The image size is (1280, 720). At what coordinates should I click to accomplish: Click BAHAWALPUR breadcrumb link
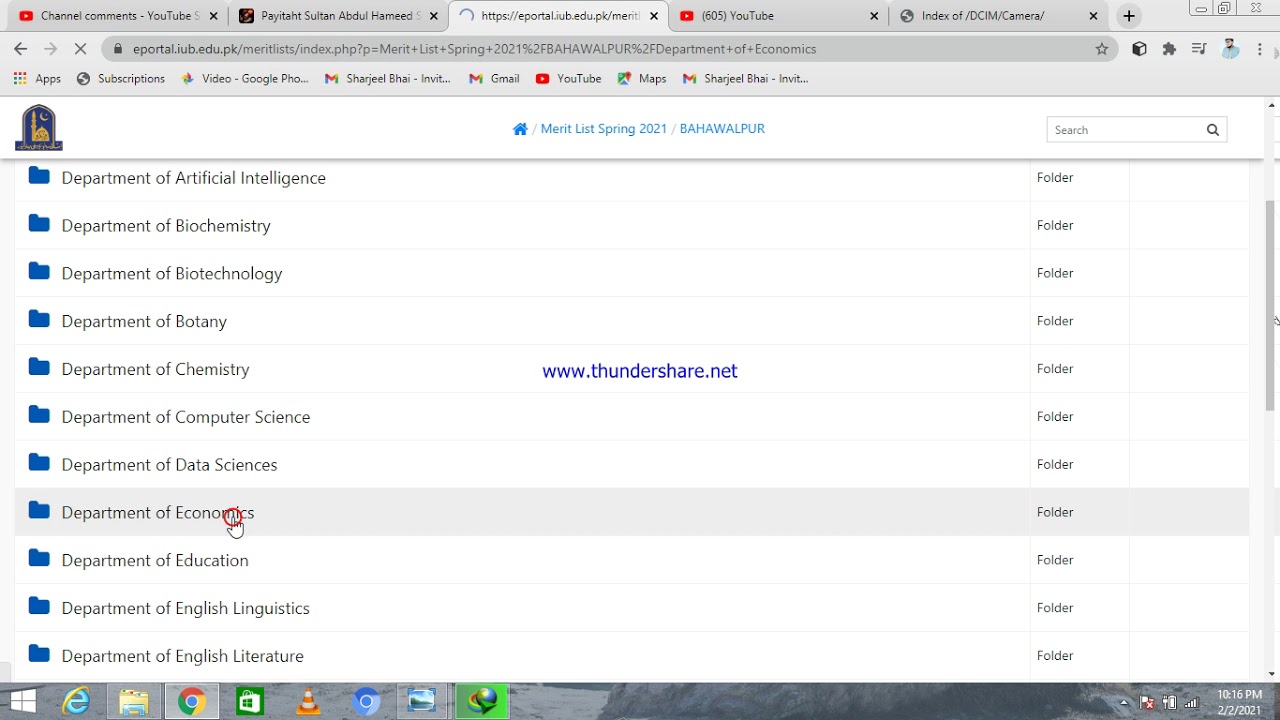point(722,129)
